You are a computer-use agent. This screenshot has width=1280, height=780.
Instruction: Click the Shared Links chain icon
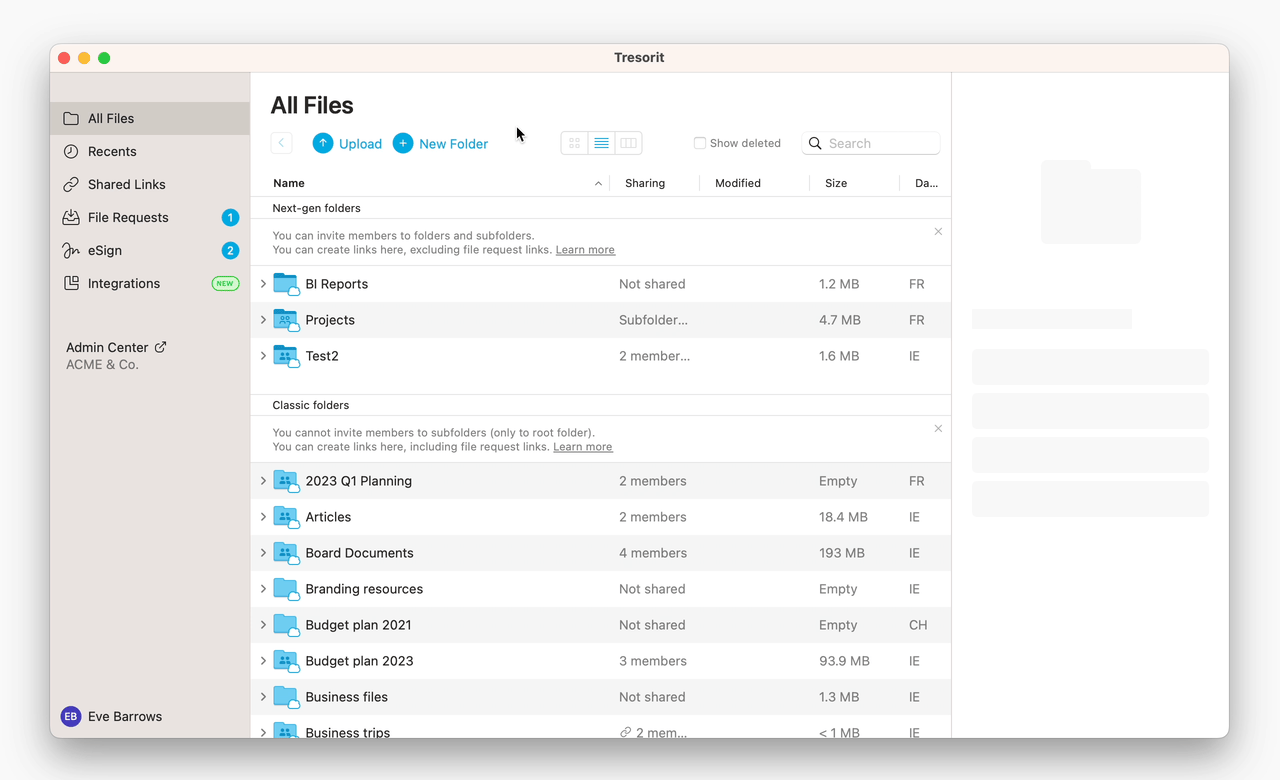click(x=71, y=184)
